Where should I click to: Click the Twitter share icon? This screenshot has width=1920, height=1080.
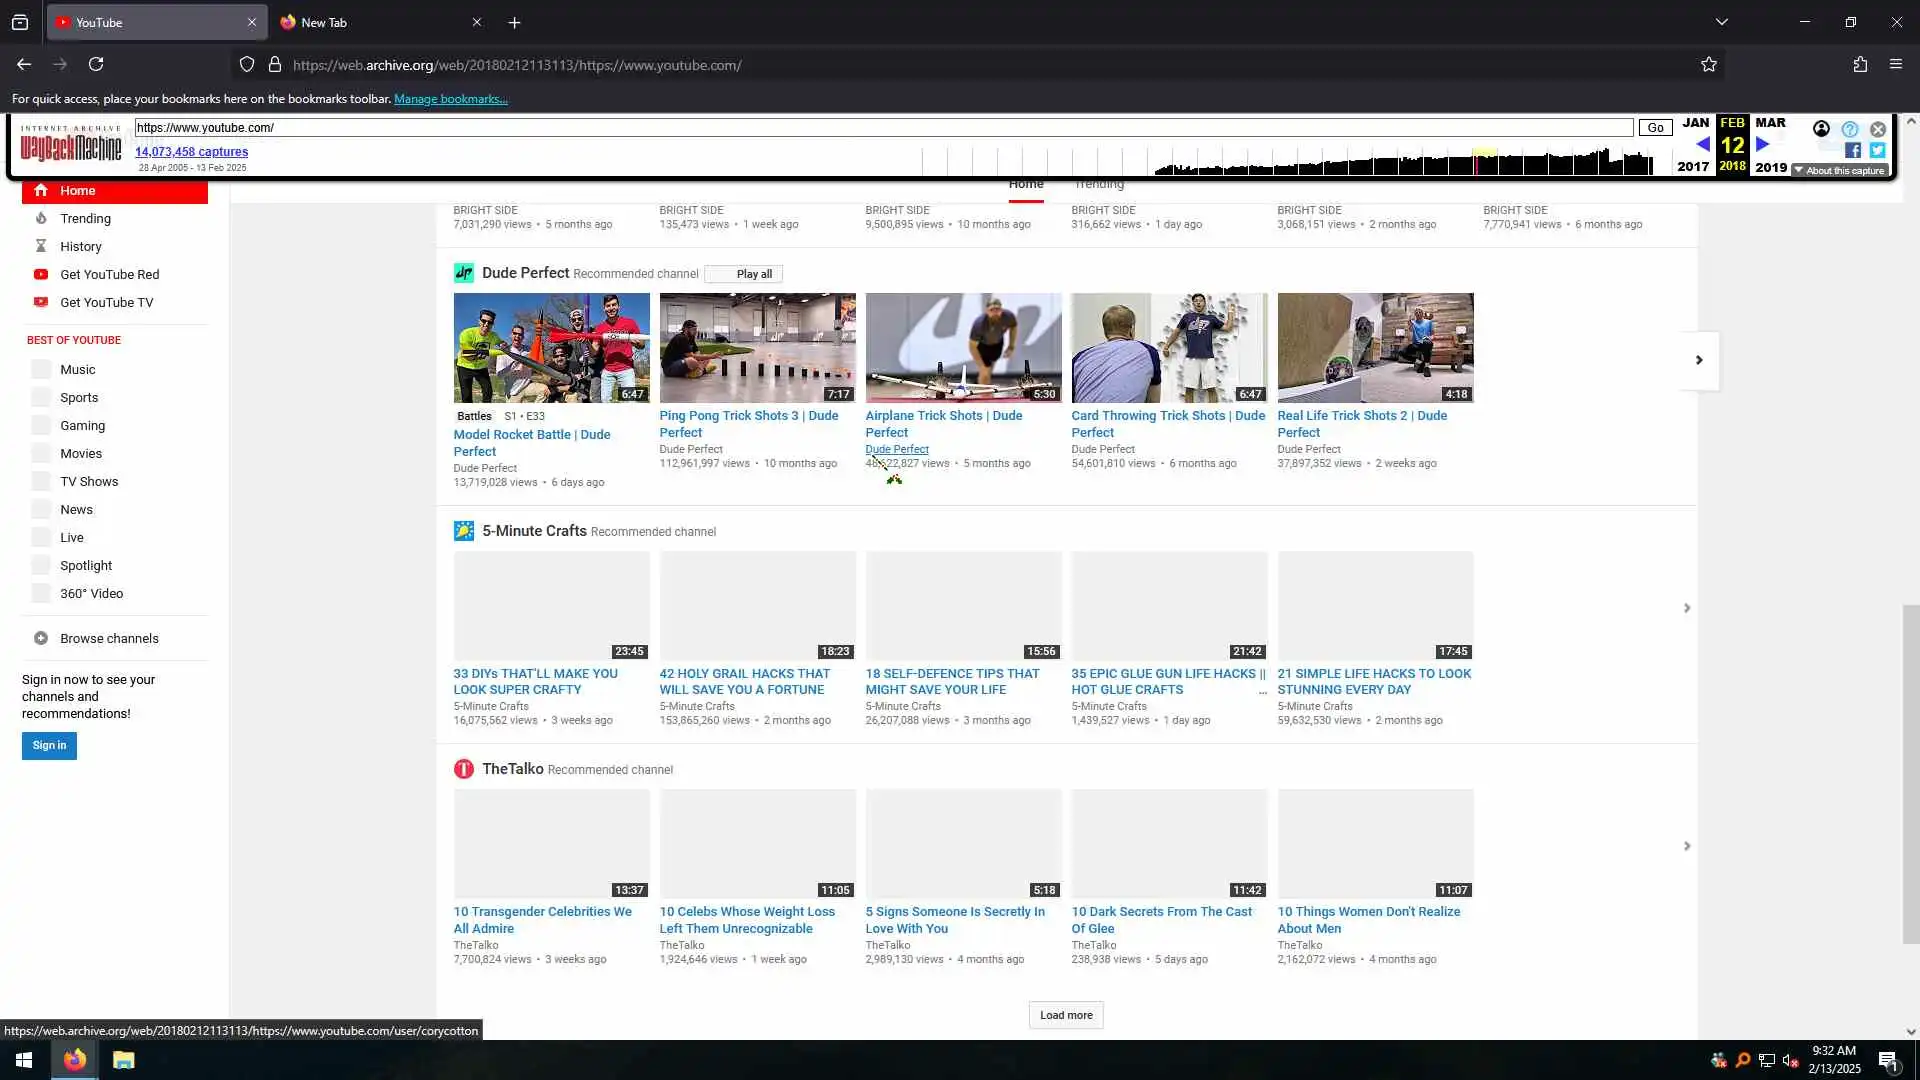pos(1877,150)
